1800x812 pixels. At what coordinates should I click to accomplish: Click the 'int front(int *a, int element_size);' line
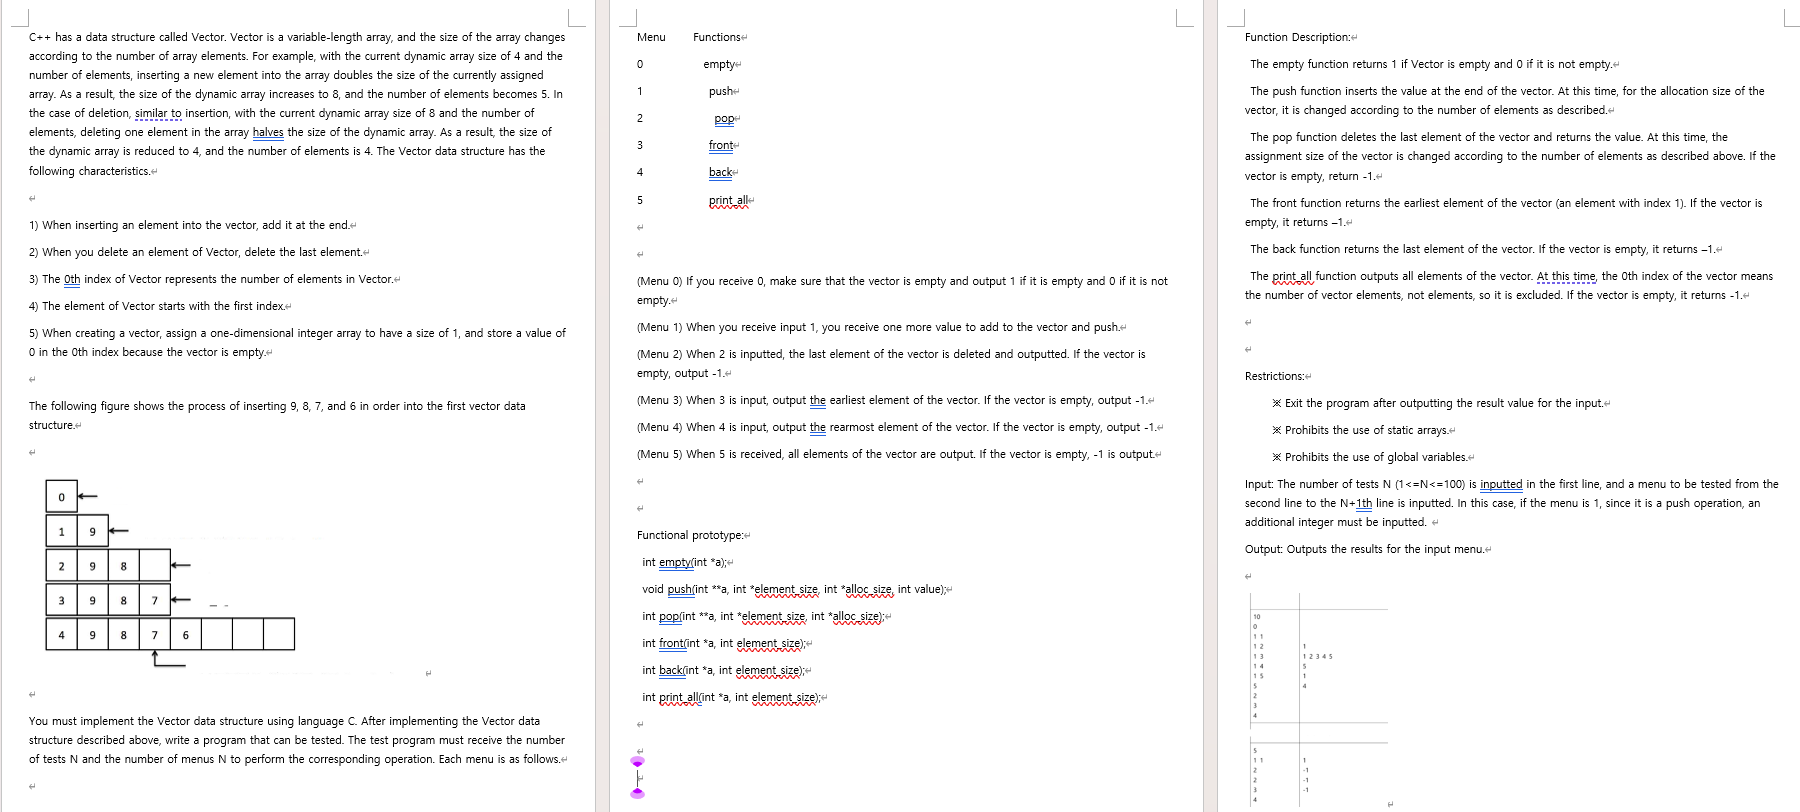tap(724, 643)
